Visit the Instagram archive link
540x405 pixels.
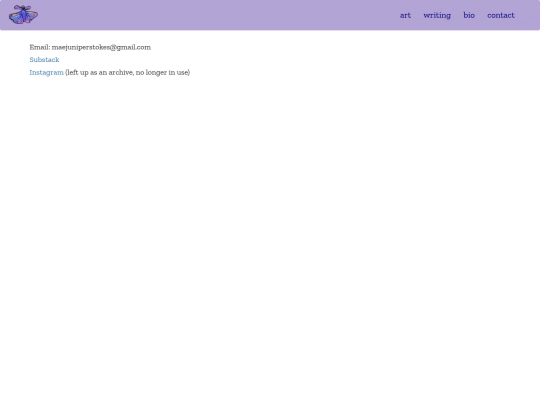[46, 73]
